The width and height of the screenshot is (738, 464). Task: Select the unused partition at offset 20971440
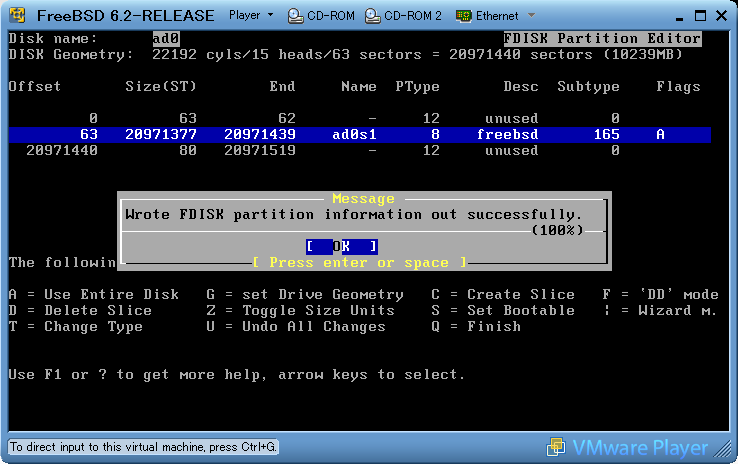[360, 151]
